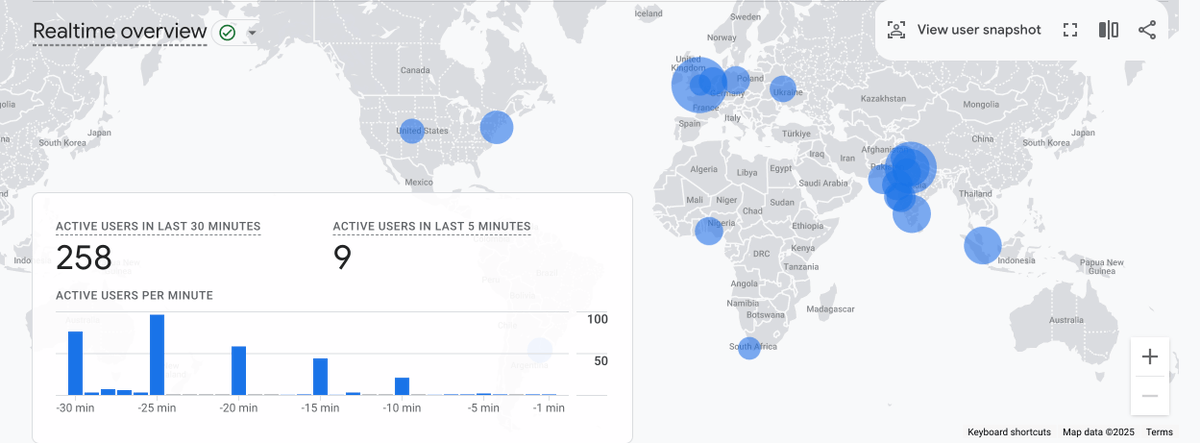
Task: Select the tallest bar near -25 min
Action: click(x=157, y=355)
